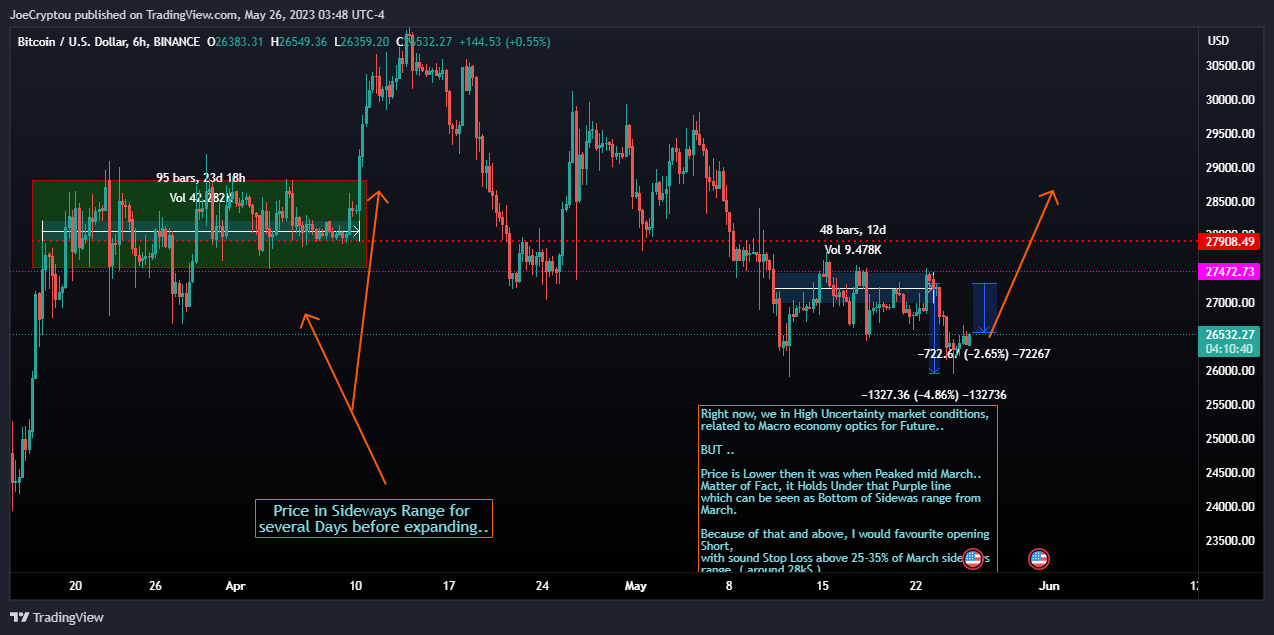Screen dimensions: 1274x635
Task: Click the '48 bars, 12d' range label
Action: pyautogui.click(x=853, y=230)
